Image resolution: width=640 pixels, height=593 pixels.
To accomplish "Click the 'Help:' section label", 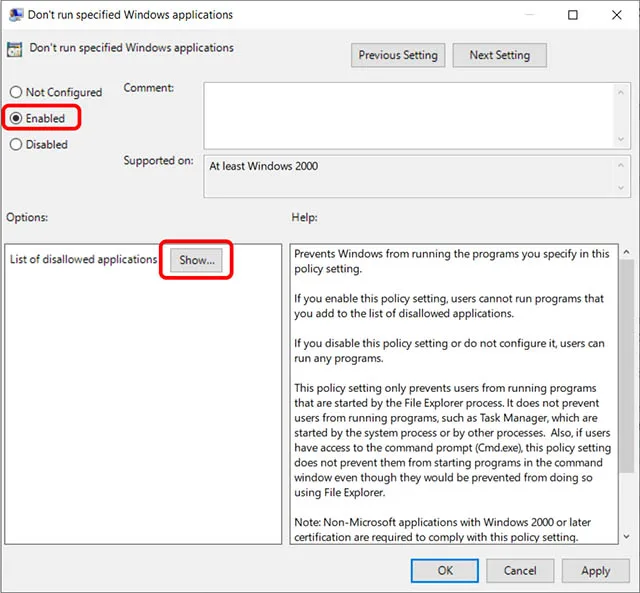I will pyautogui.click(x=304, y=217).
